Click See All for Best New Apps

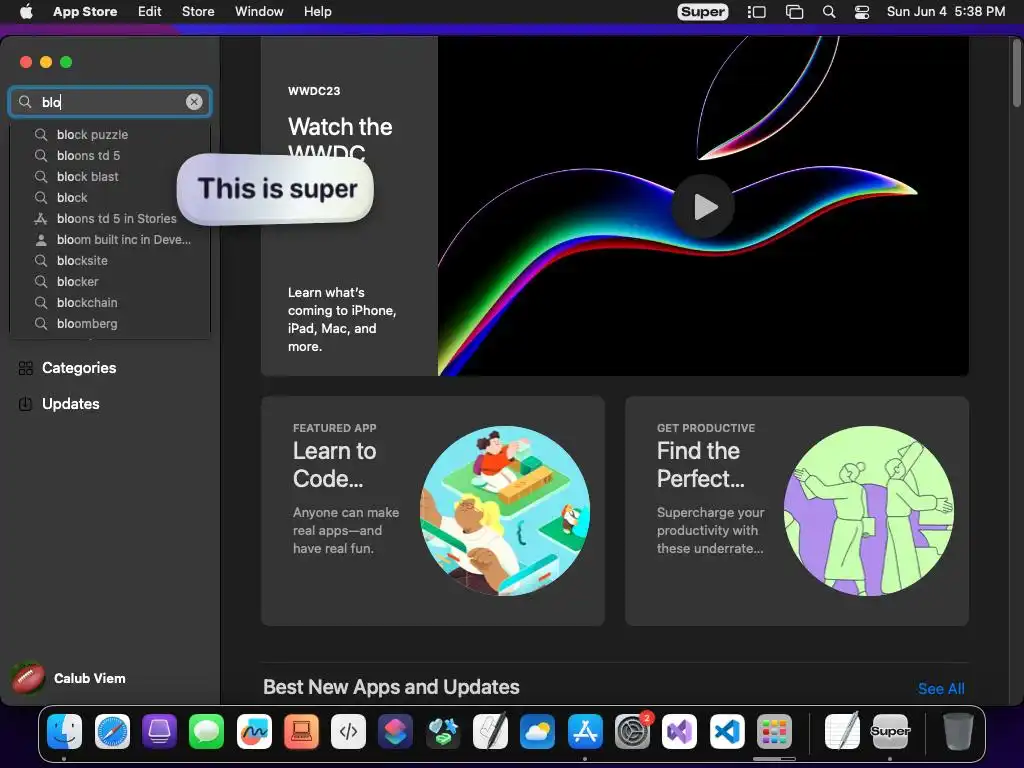tap(940, 688)
